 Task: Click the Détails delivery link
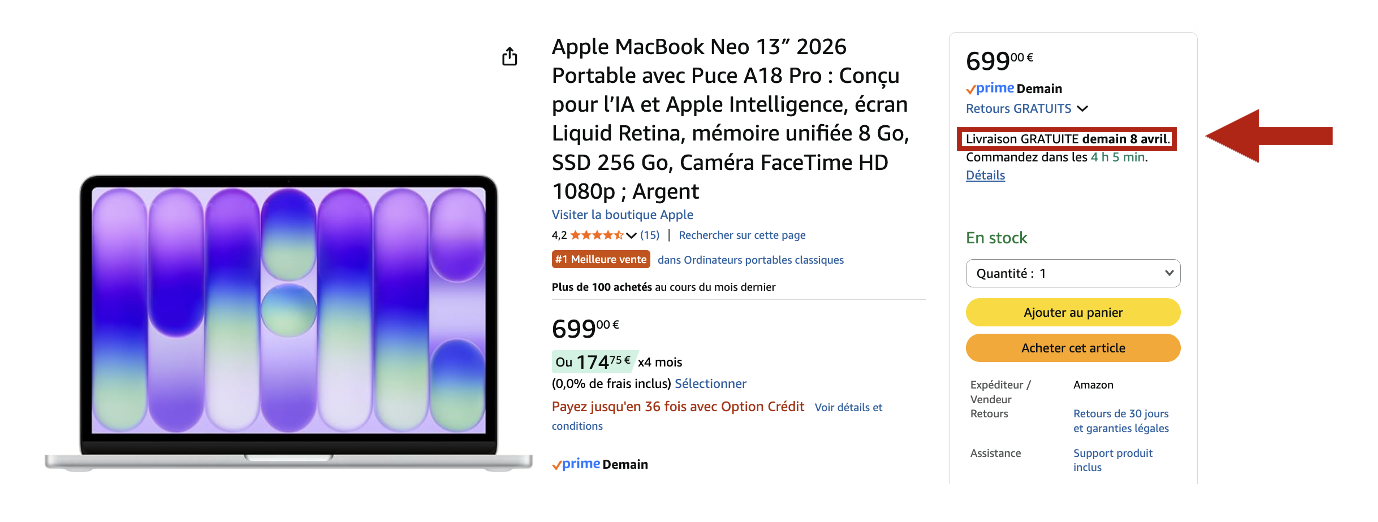[985, 175]
